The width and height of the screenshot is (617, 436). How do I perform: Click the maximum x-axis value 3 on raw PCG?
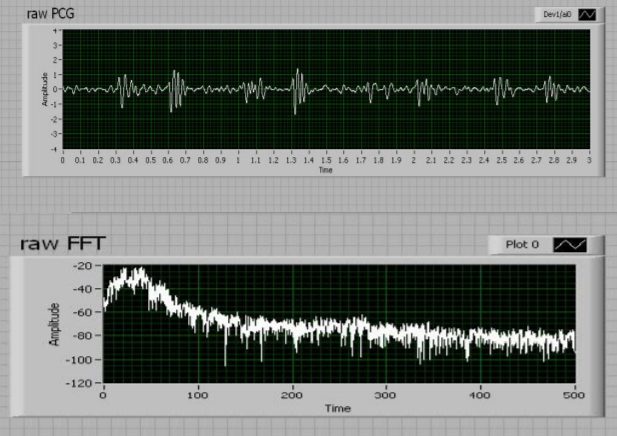590,160
